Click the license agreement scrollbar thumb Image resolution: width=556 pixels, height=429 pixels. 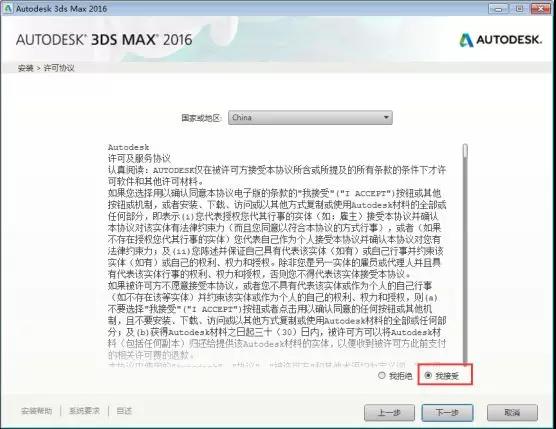[x=465, y=151]
